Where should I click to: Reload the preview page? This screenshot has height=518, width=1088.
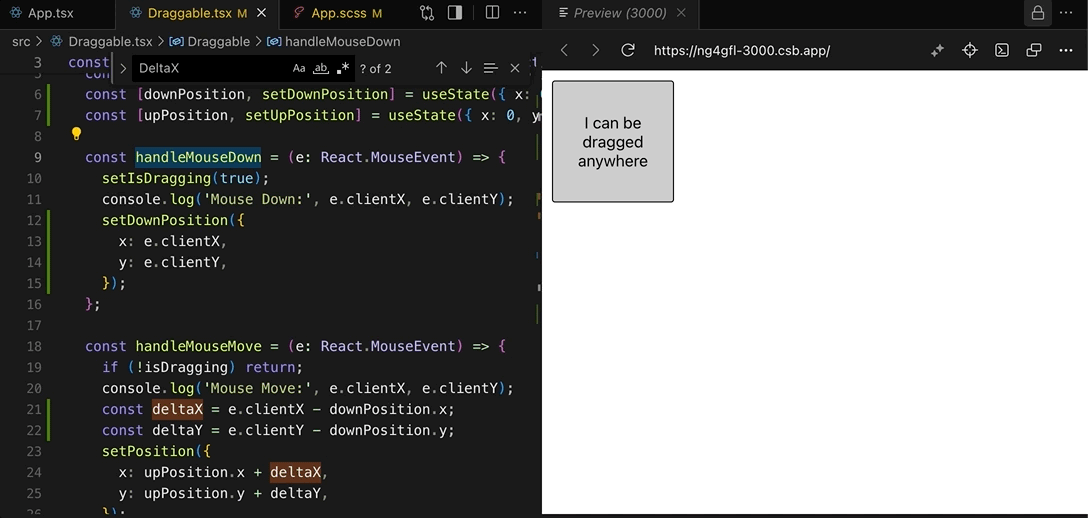click(628, 50)
